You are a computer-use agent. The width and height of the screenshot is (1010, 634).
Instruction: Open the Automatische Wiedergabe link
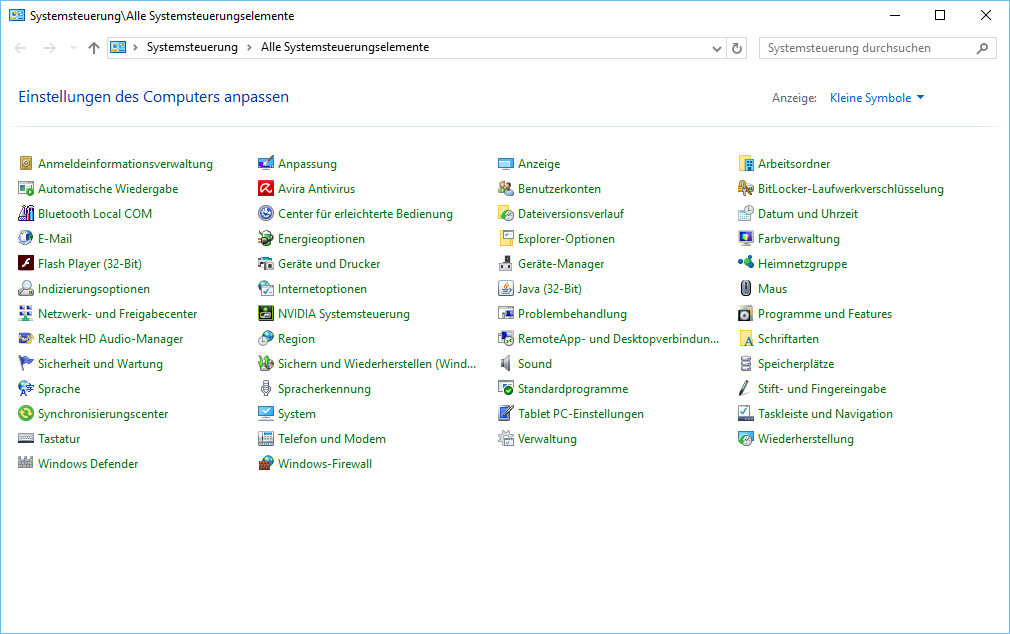(108, 189)
